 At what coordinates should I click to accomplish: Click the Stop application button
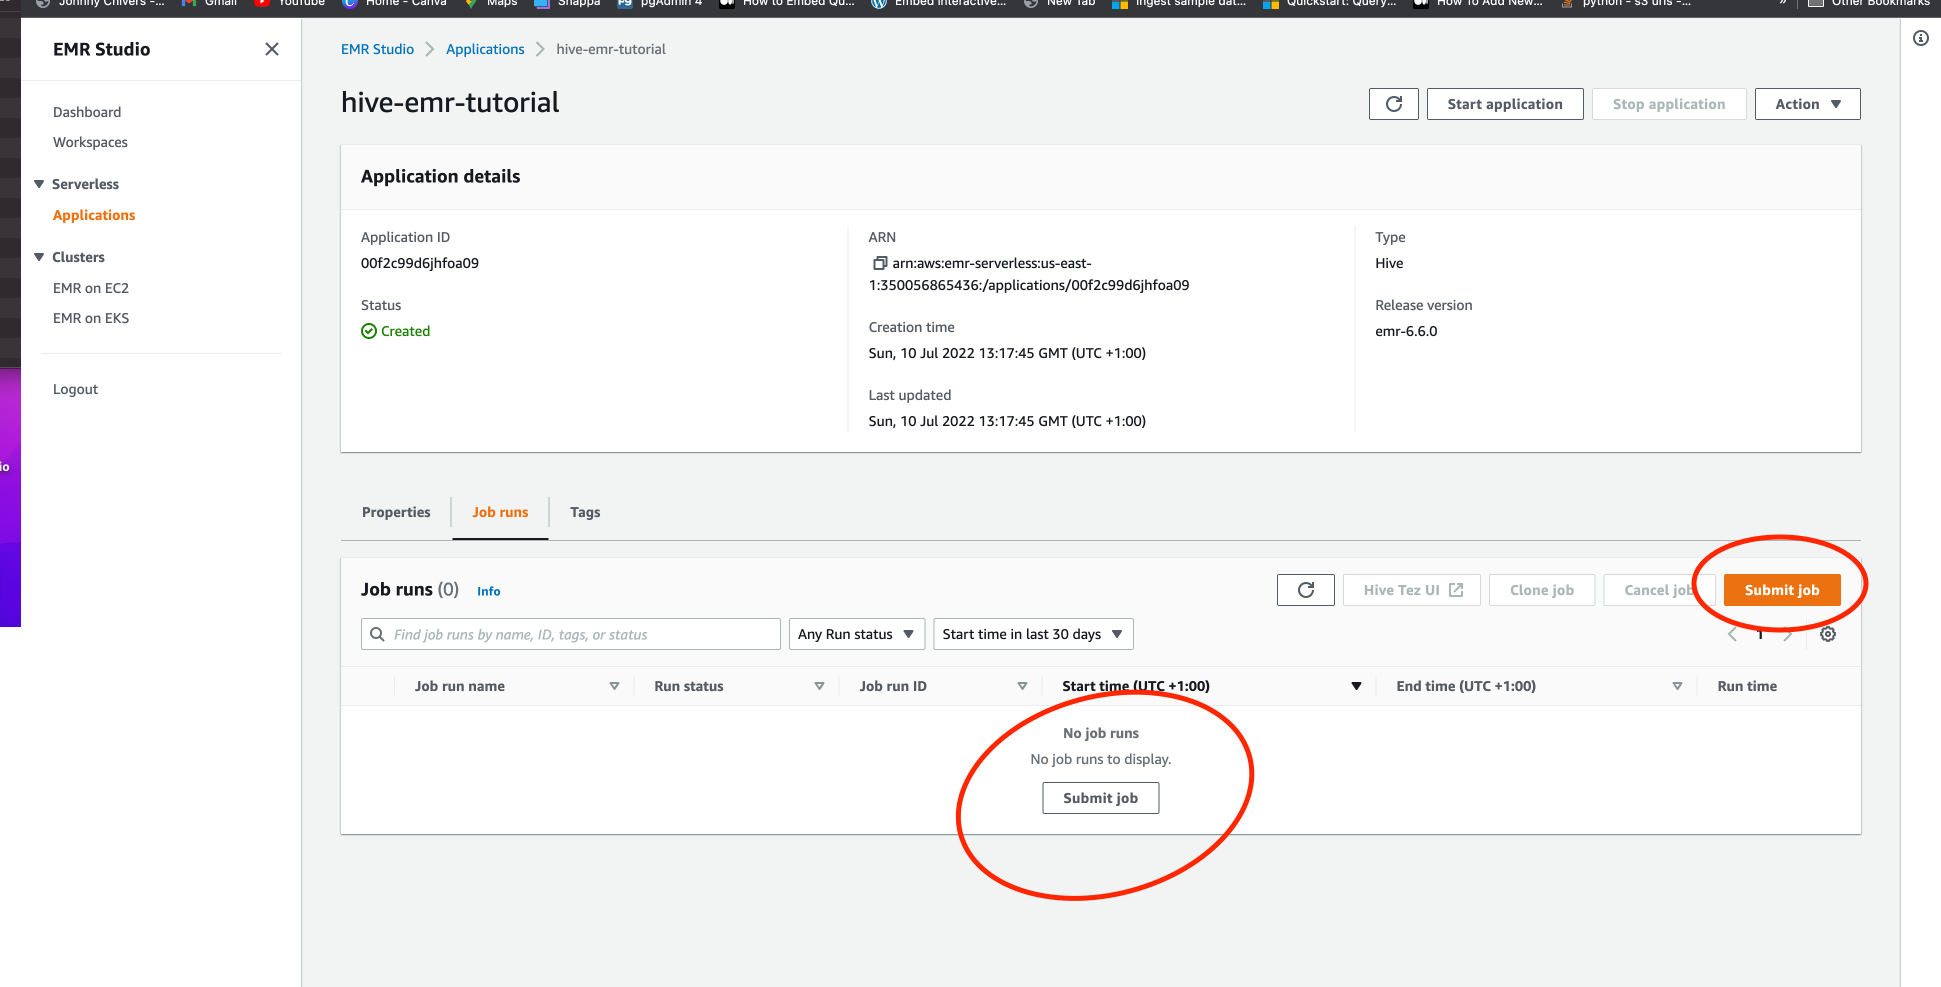click(1668, 104)
